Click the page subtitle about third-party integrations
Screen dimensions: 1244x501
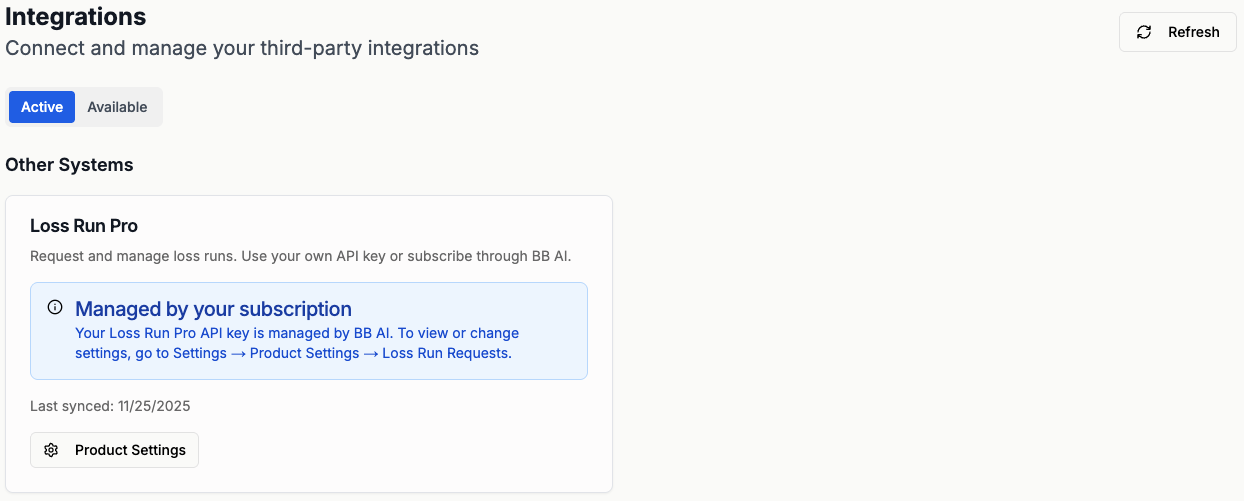coord(242,48)
